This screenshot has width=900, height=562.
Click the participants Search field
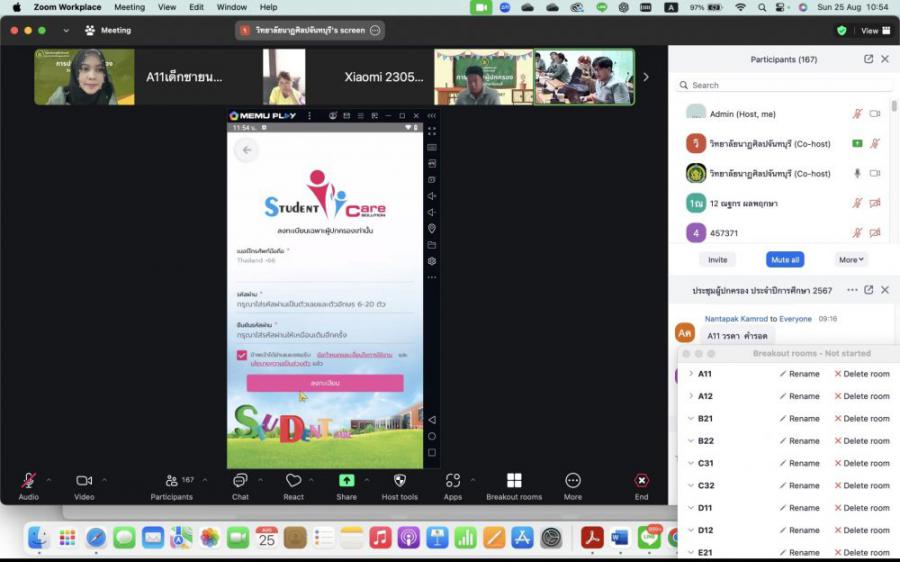780,85
